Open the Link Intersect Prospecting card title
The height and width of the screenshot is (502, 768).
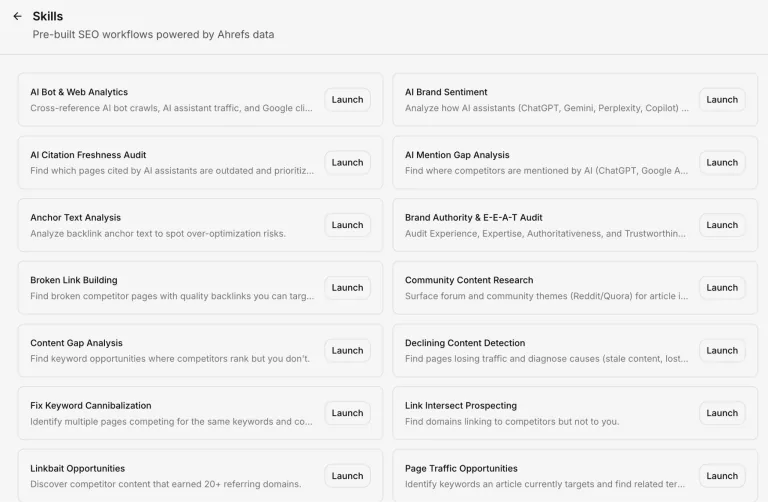tap(461, 406)
